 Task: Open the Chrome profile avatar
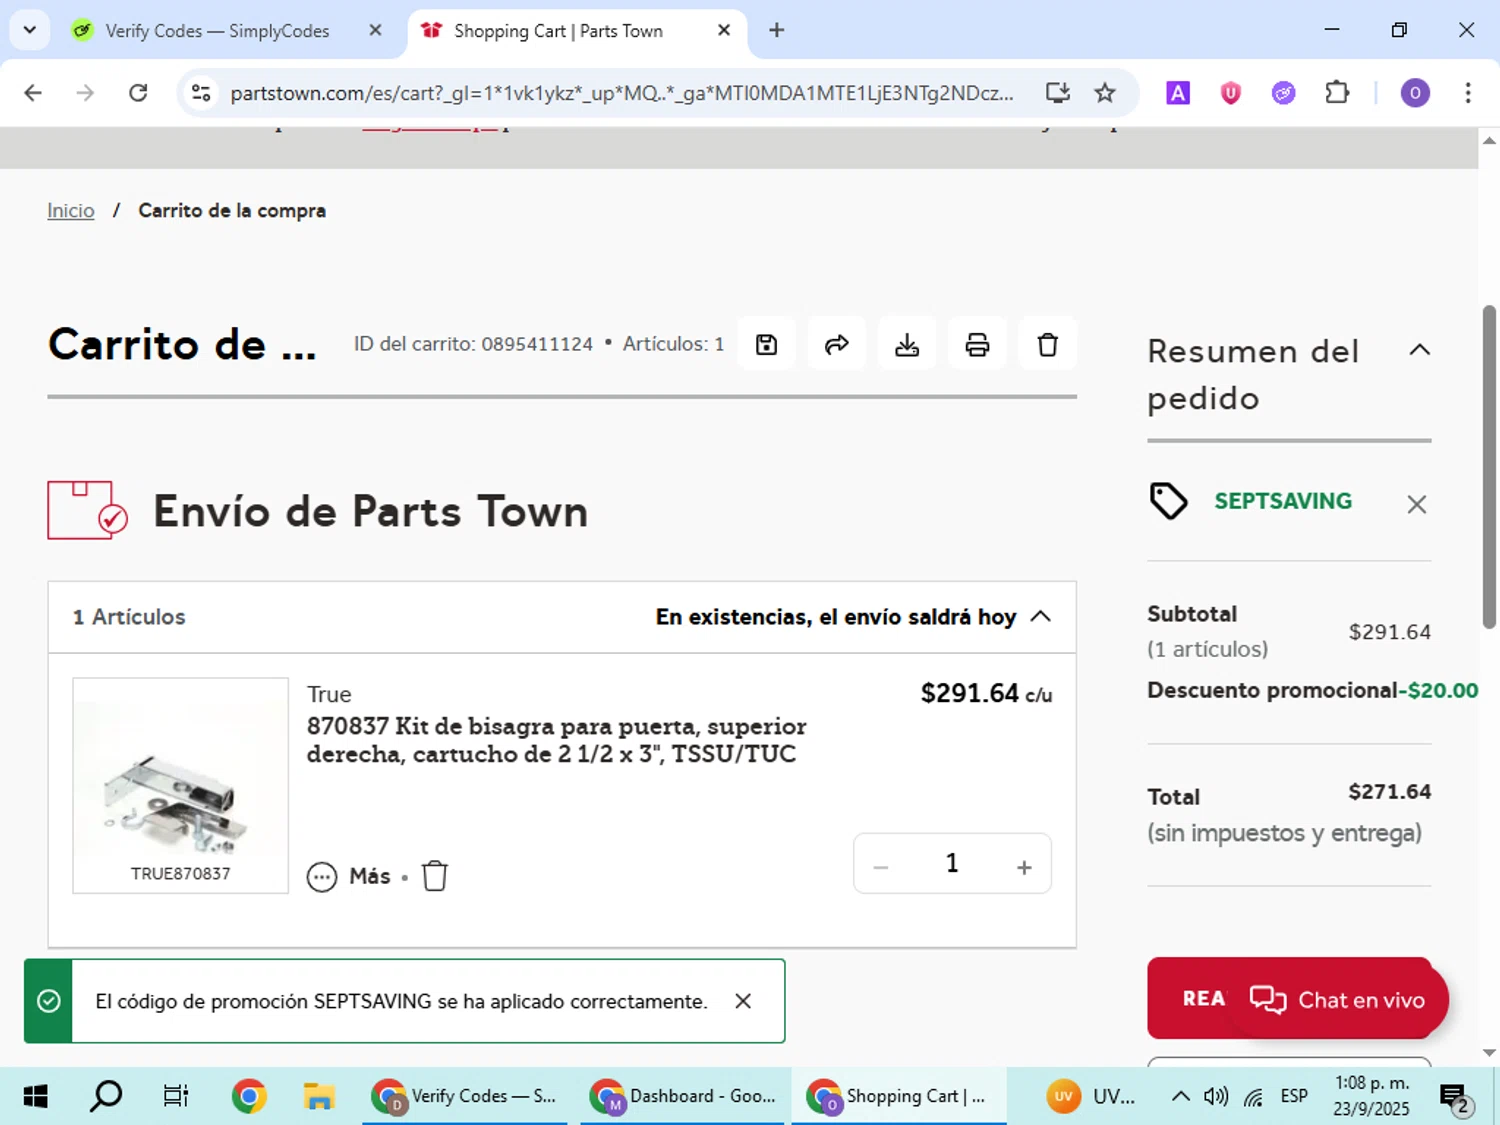[1414, 93]
